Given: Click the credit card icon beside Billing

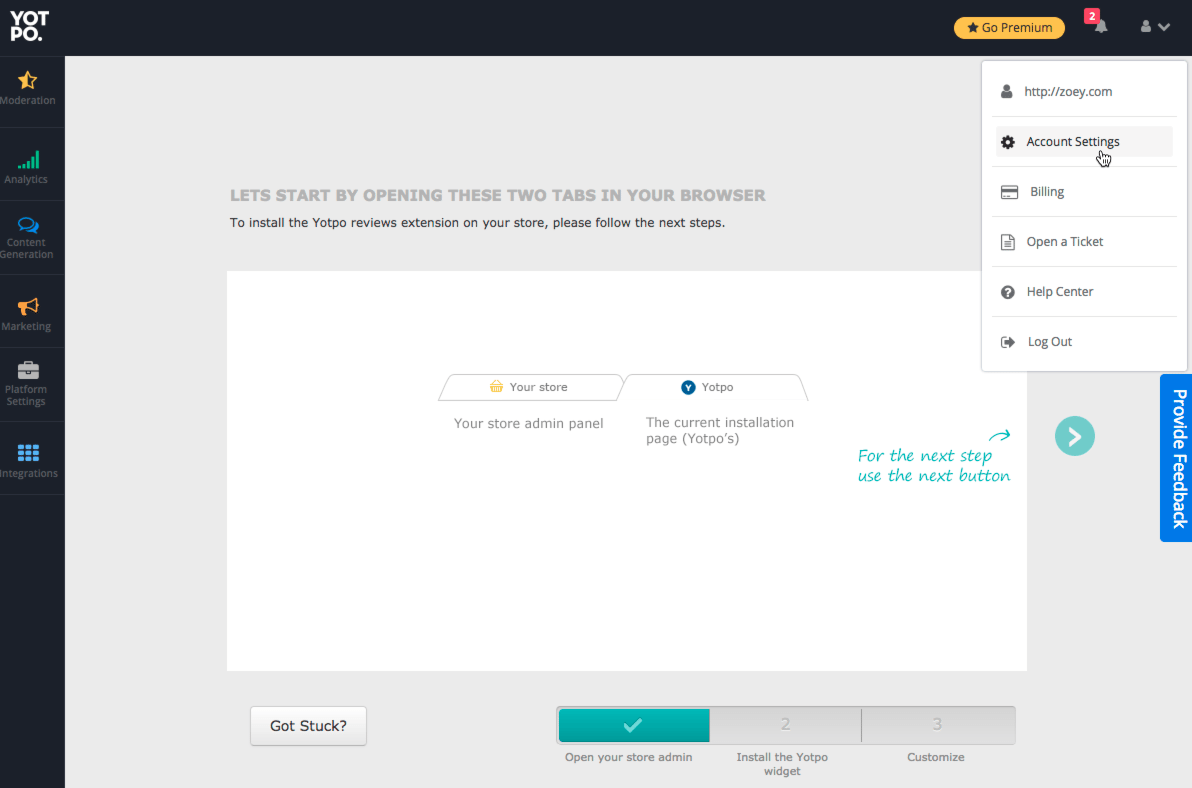Looking at the screenshot, I should (x=1010, y=192).
